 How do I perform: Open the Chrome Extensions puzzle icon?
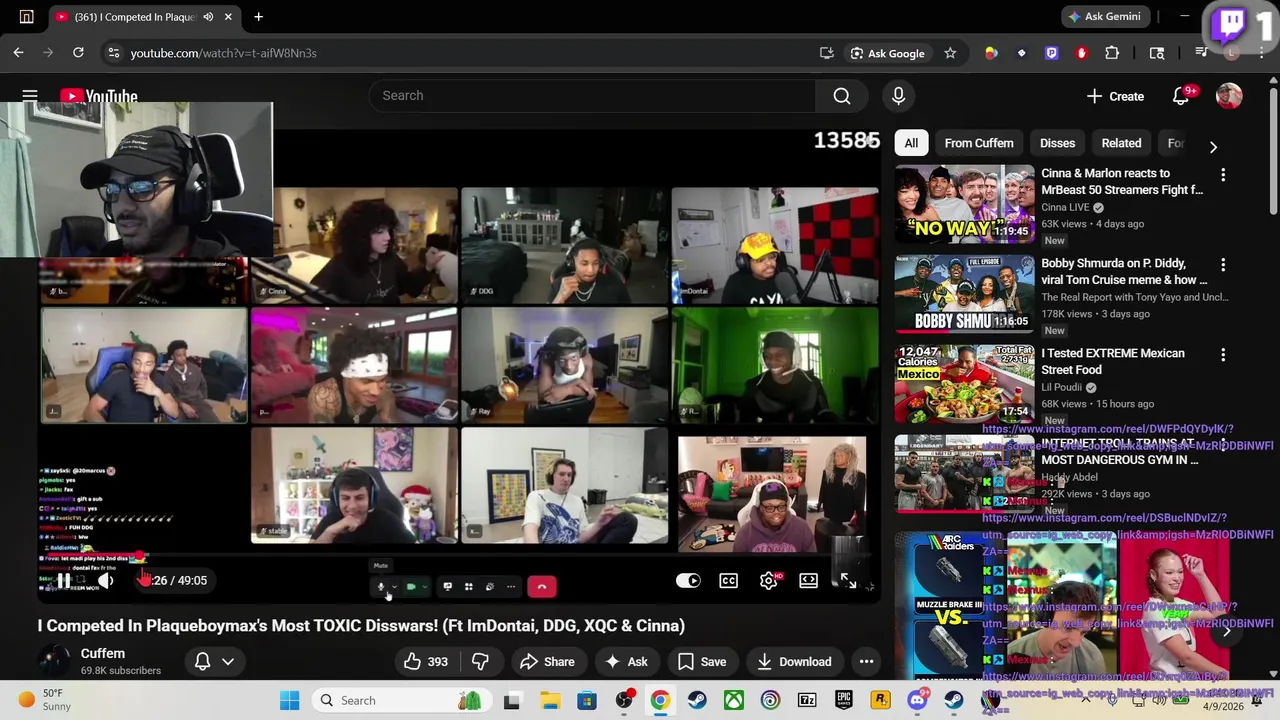pos(1112,53)
